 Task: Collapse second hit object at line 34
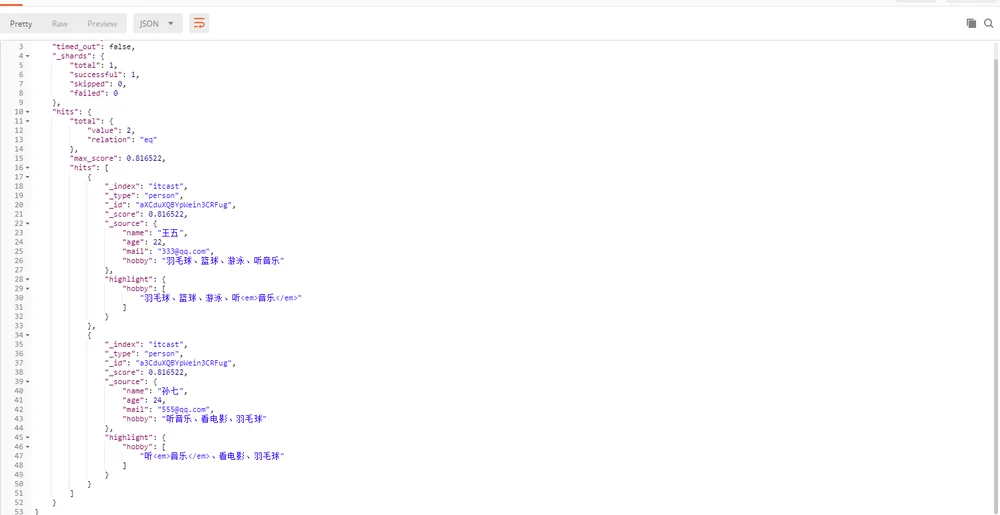click(27, 335)
